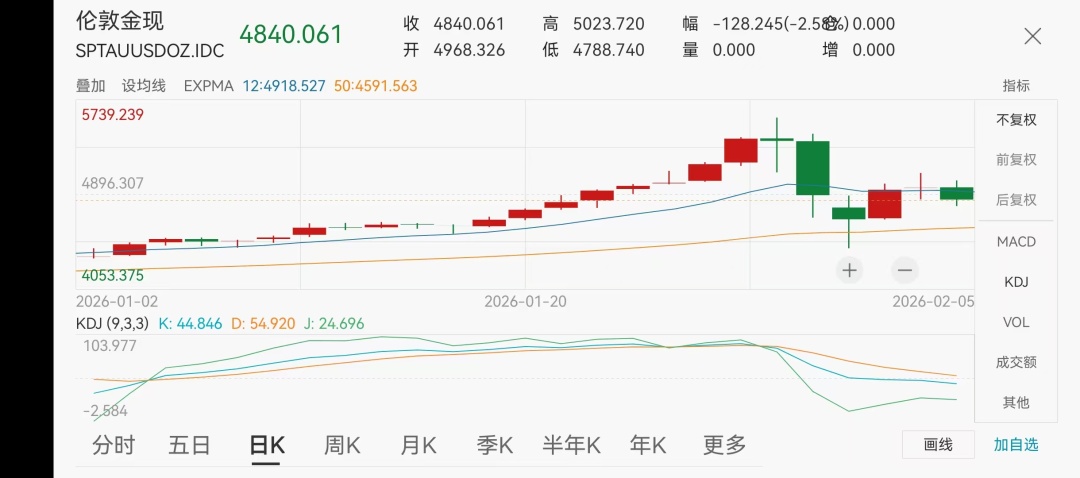Switch indicator to KDJ
The image size is (1080, 478).
pyautogui.click(x=1016, y=283)
